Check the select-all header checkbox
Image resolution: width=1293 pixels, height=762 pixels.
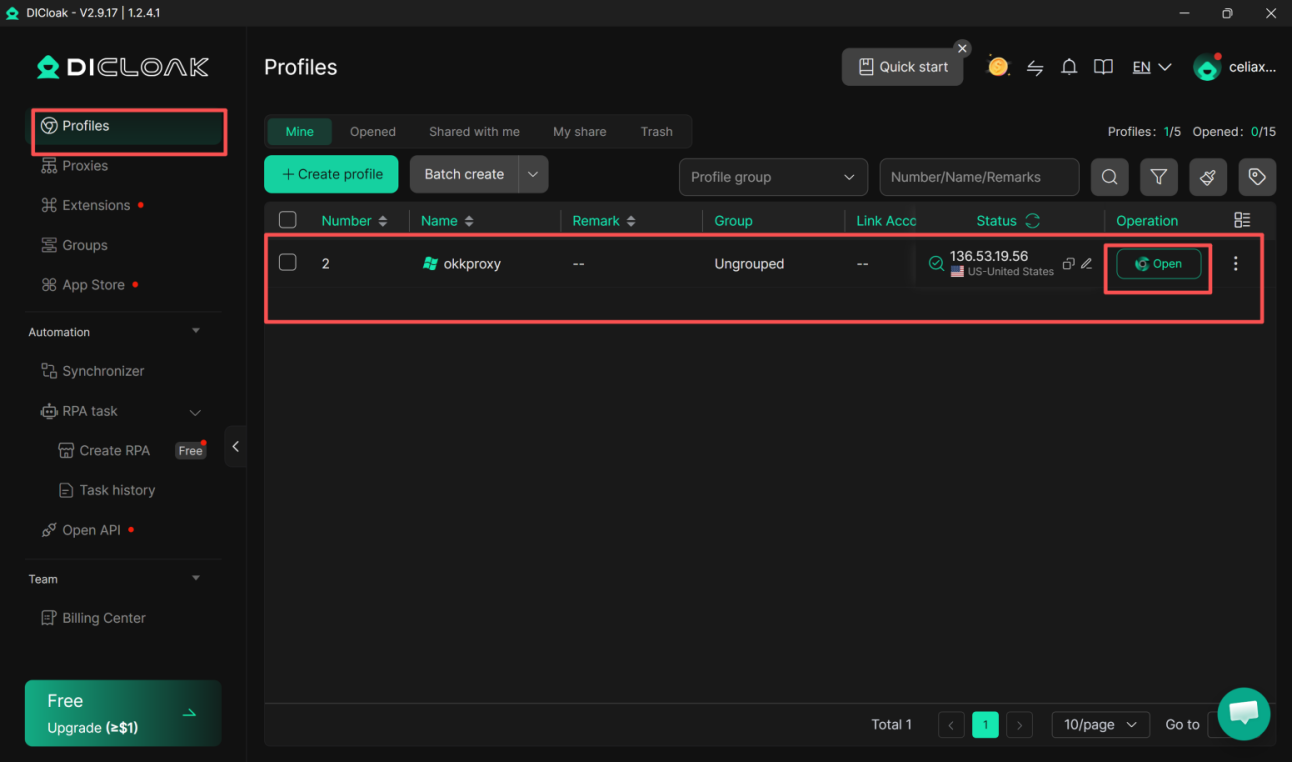tap(288, 220)
